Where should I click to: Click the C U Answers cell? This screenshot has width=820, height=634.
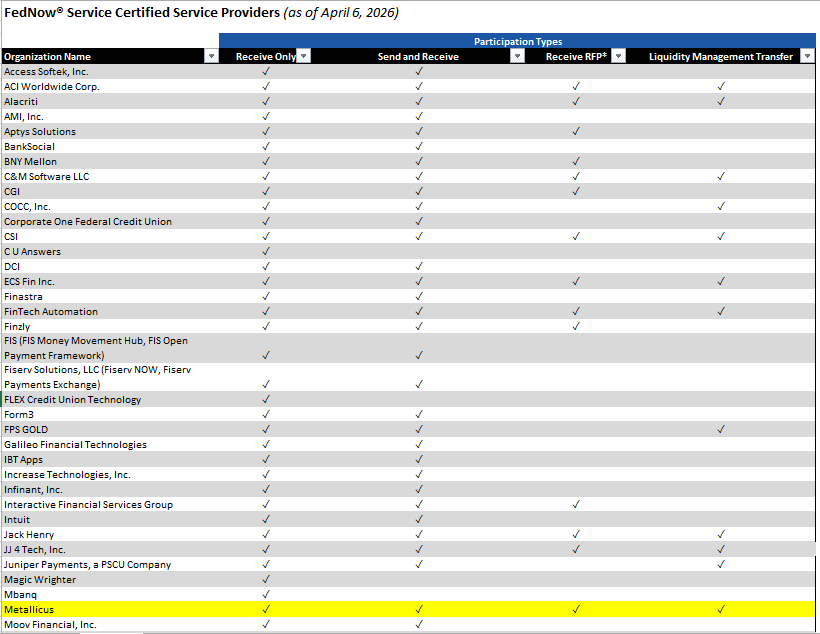[x=110, y=252]
